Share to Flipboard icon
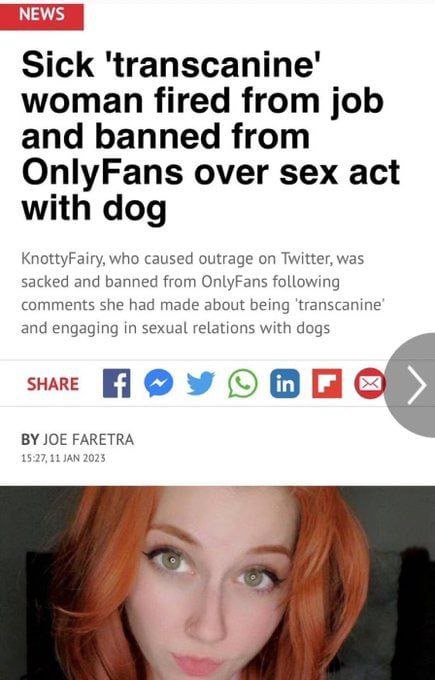Viewport: 435px width, 680px height. pos(327,384)
